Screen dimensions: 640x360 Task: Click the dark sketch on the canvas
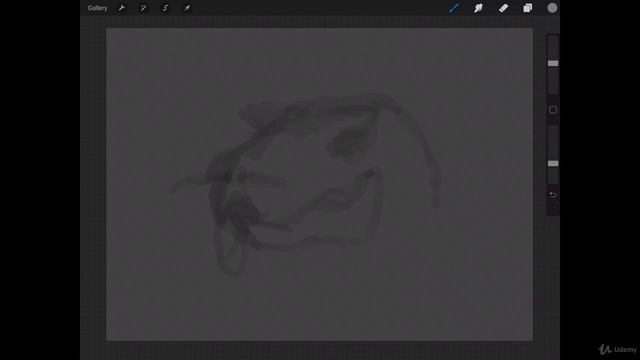pos(306,184)
